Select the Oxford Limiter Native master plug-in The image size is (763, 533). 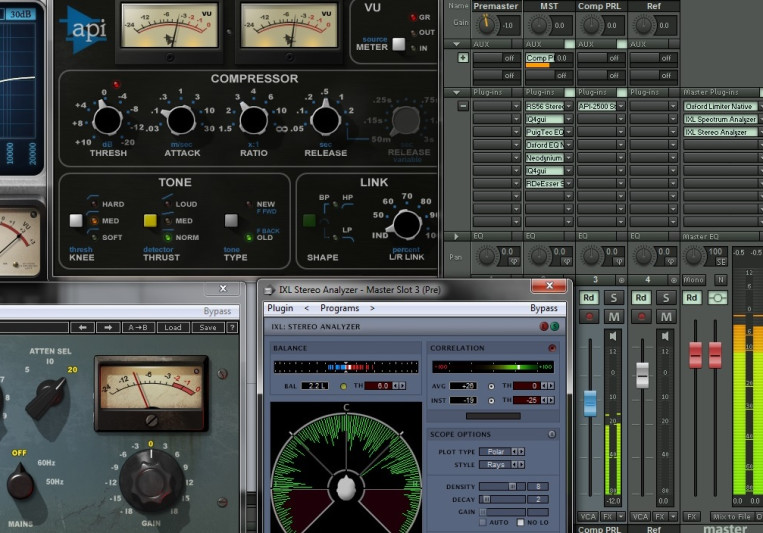pyautogui.click(x=720, y=106)
